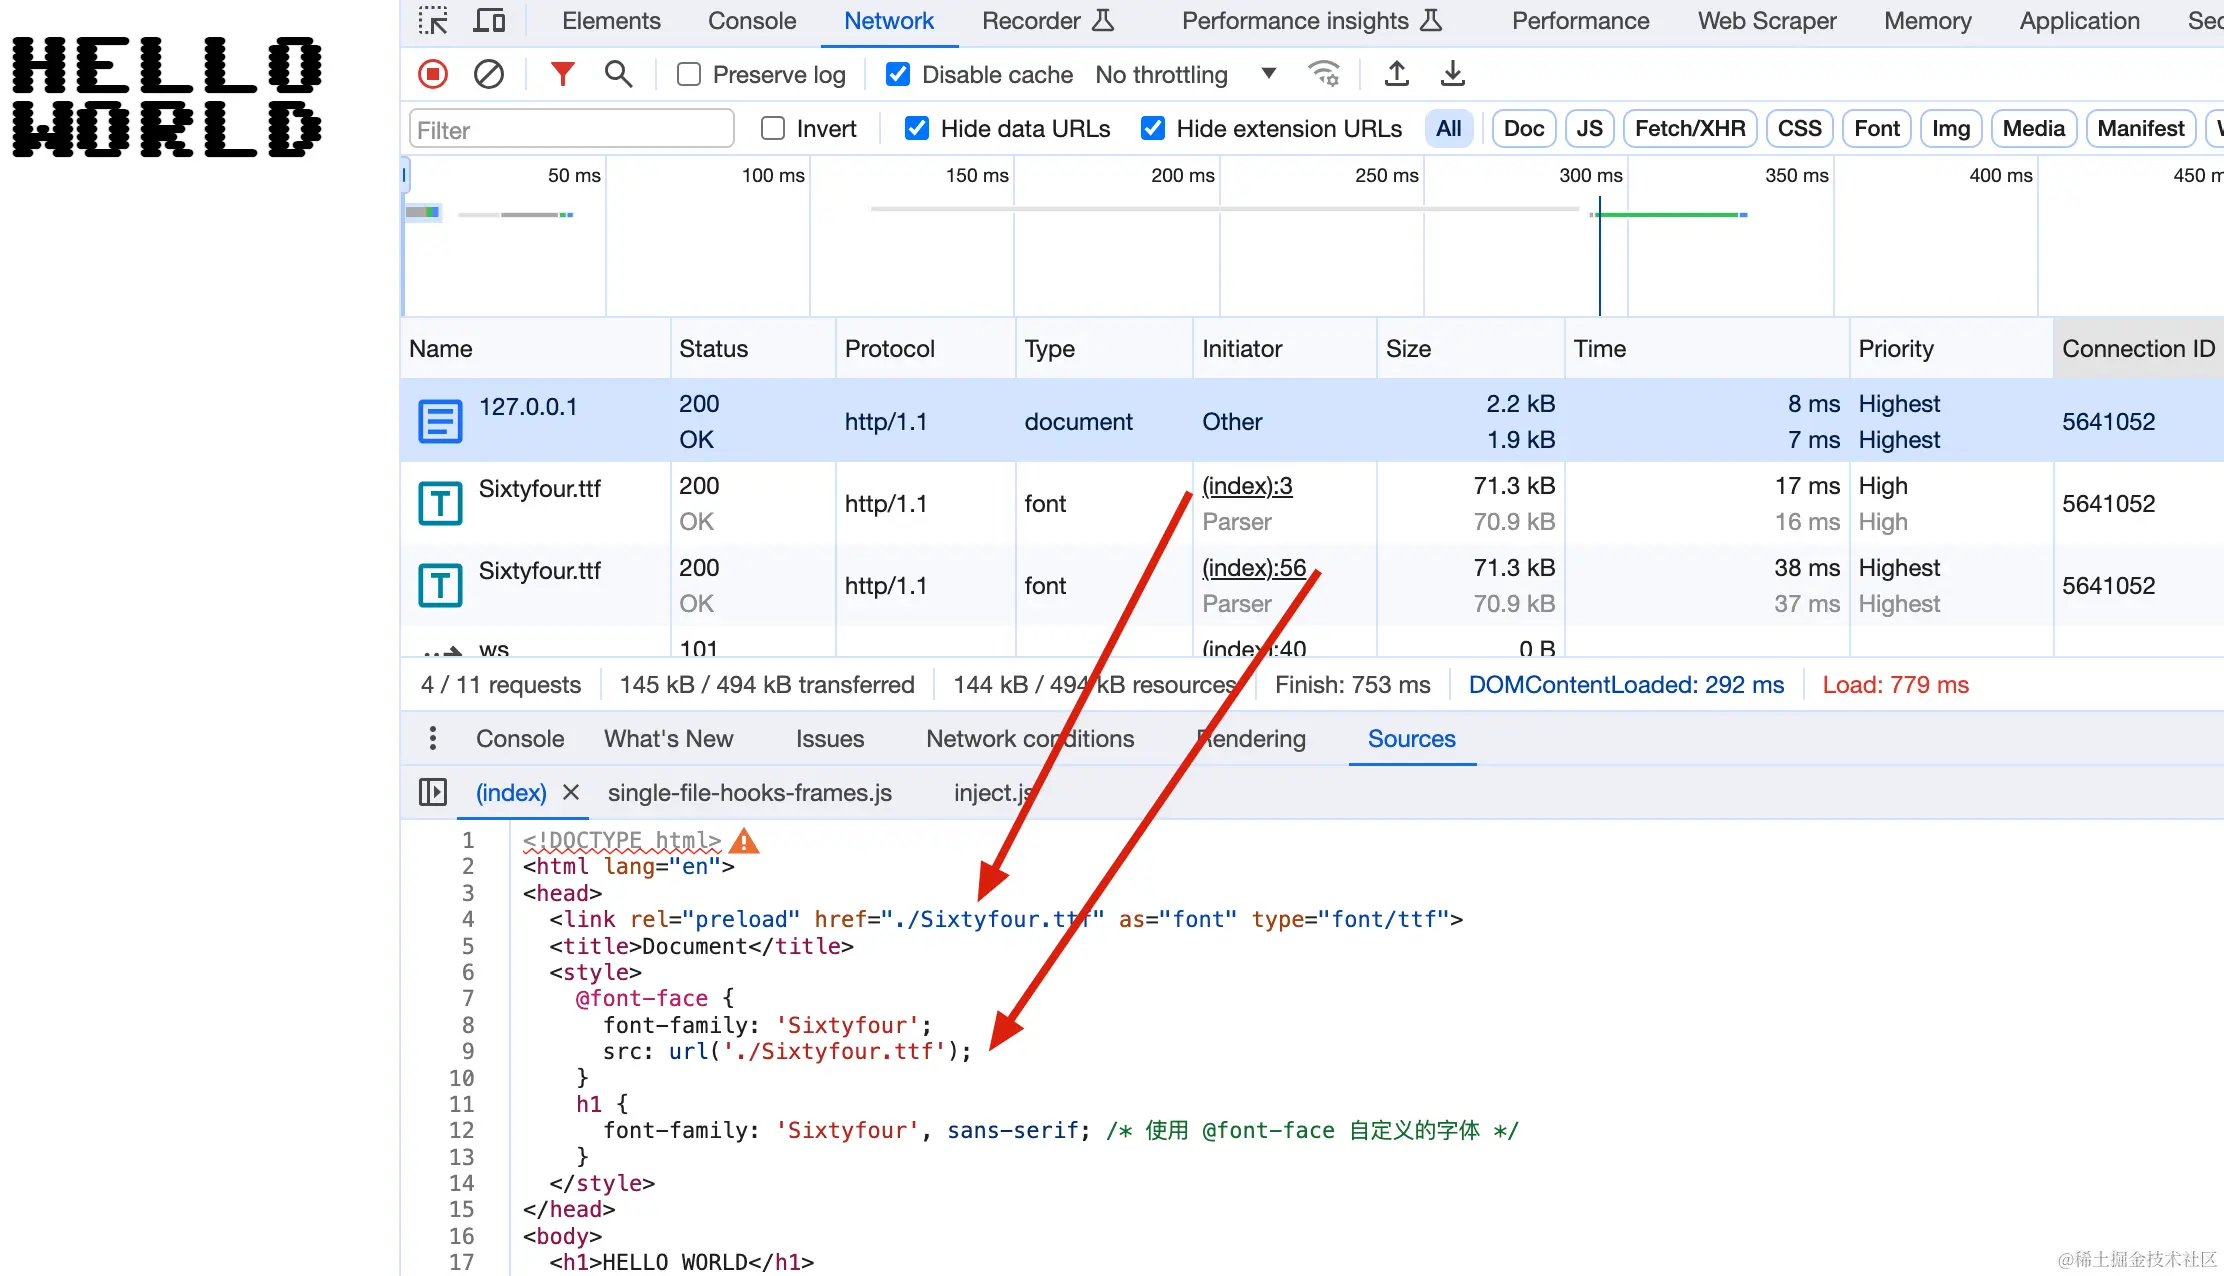
Task: Open the Rendering drawer tab
Action: 1252,739
